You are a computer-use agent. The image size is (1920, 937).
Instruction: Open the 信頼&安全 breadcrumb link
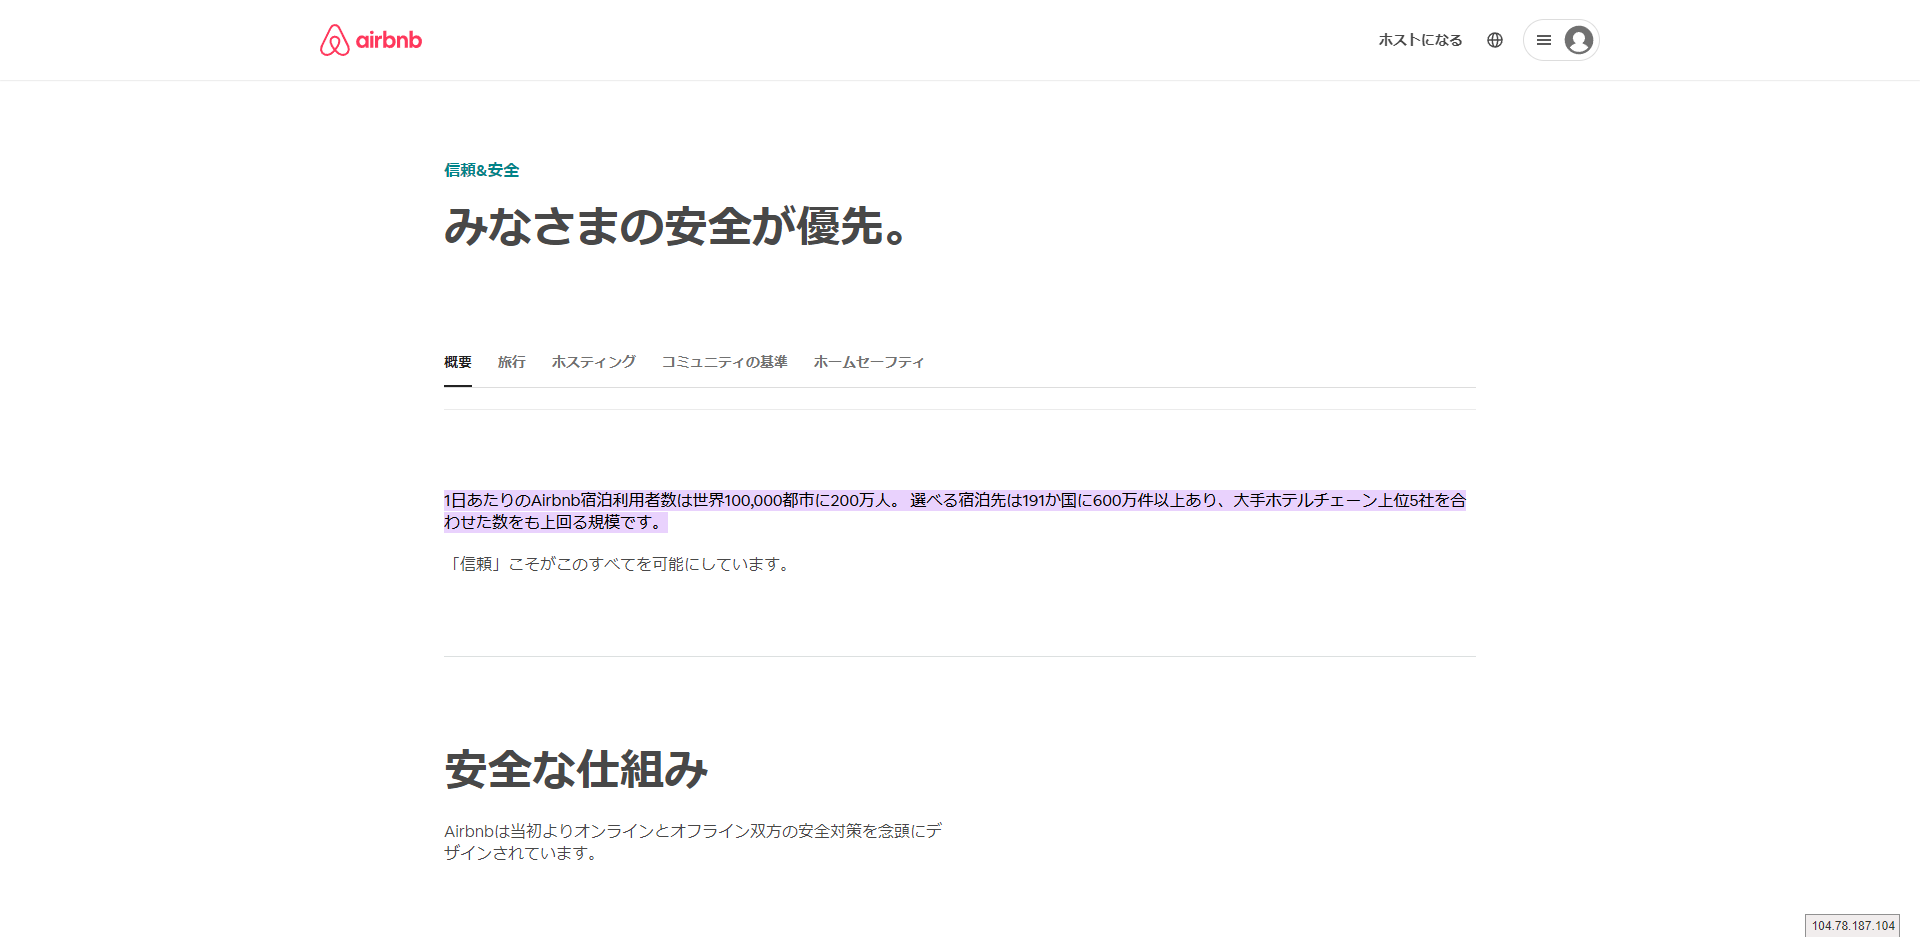pos(481,170)
